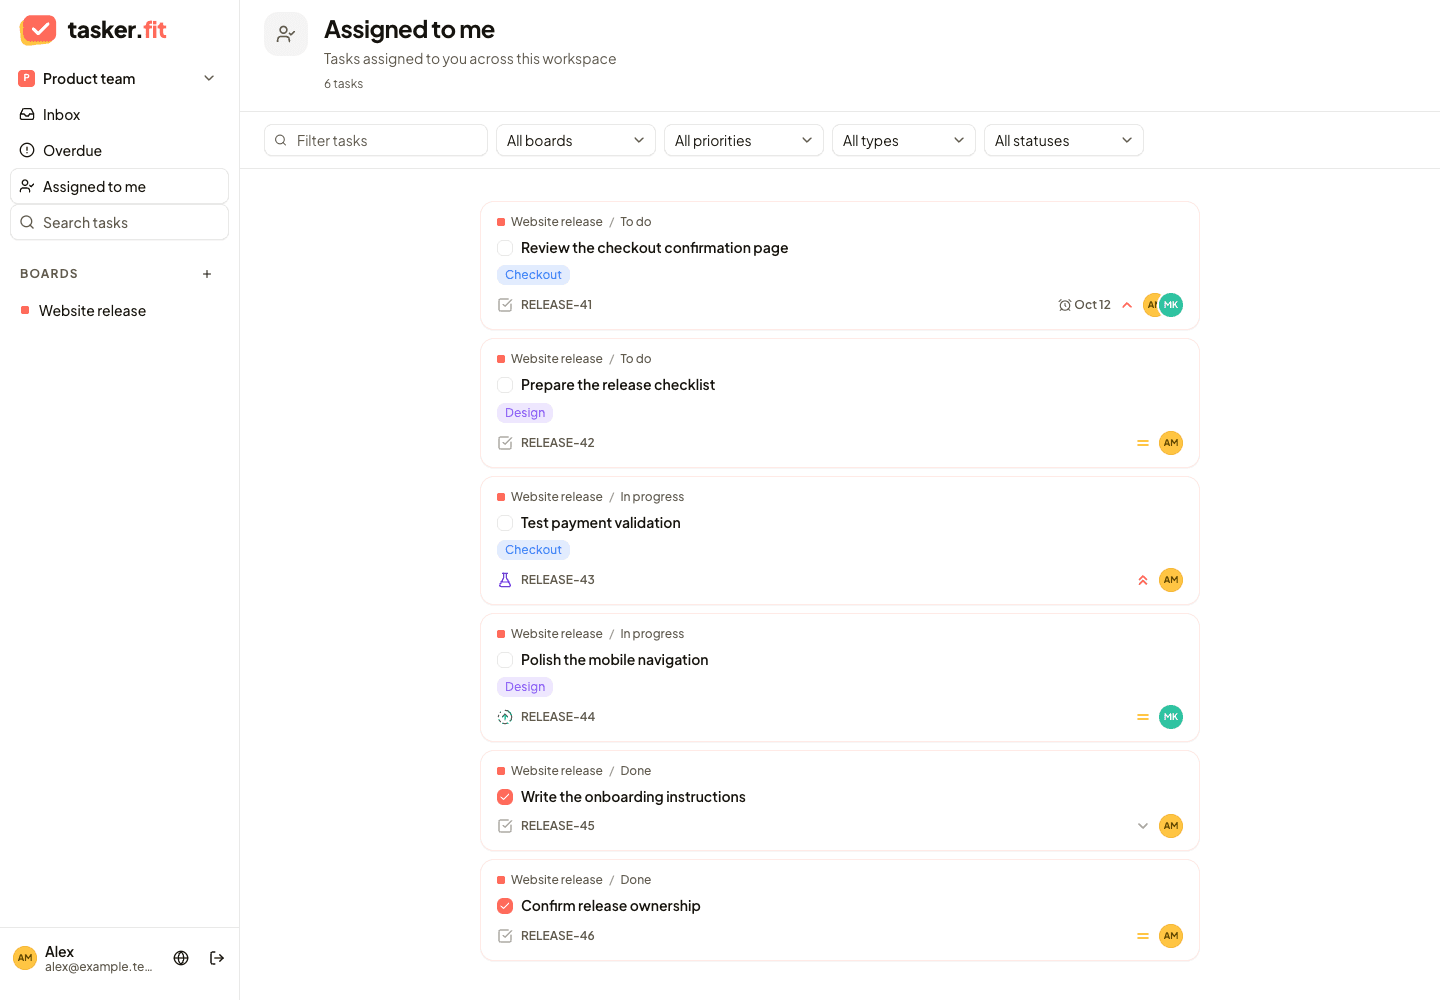Uncheck 'Confirm release ownership' task
Viewport: 1440px width, 1000px height.
pos(505,906)
